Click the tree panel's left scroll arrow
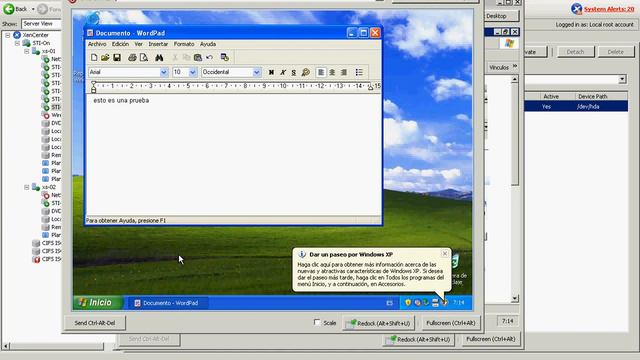This screenshot has width=640, height=360. [6, 347]
